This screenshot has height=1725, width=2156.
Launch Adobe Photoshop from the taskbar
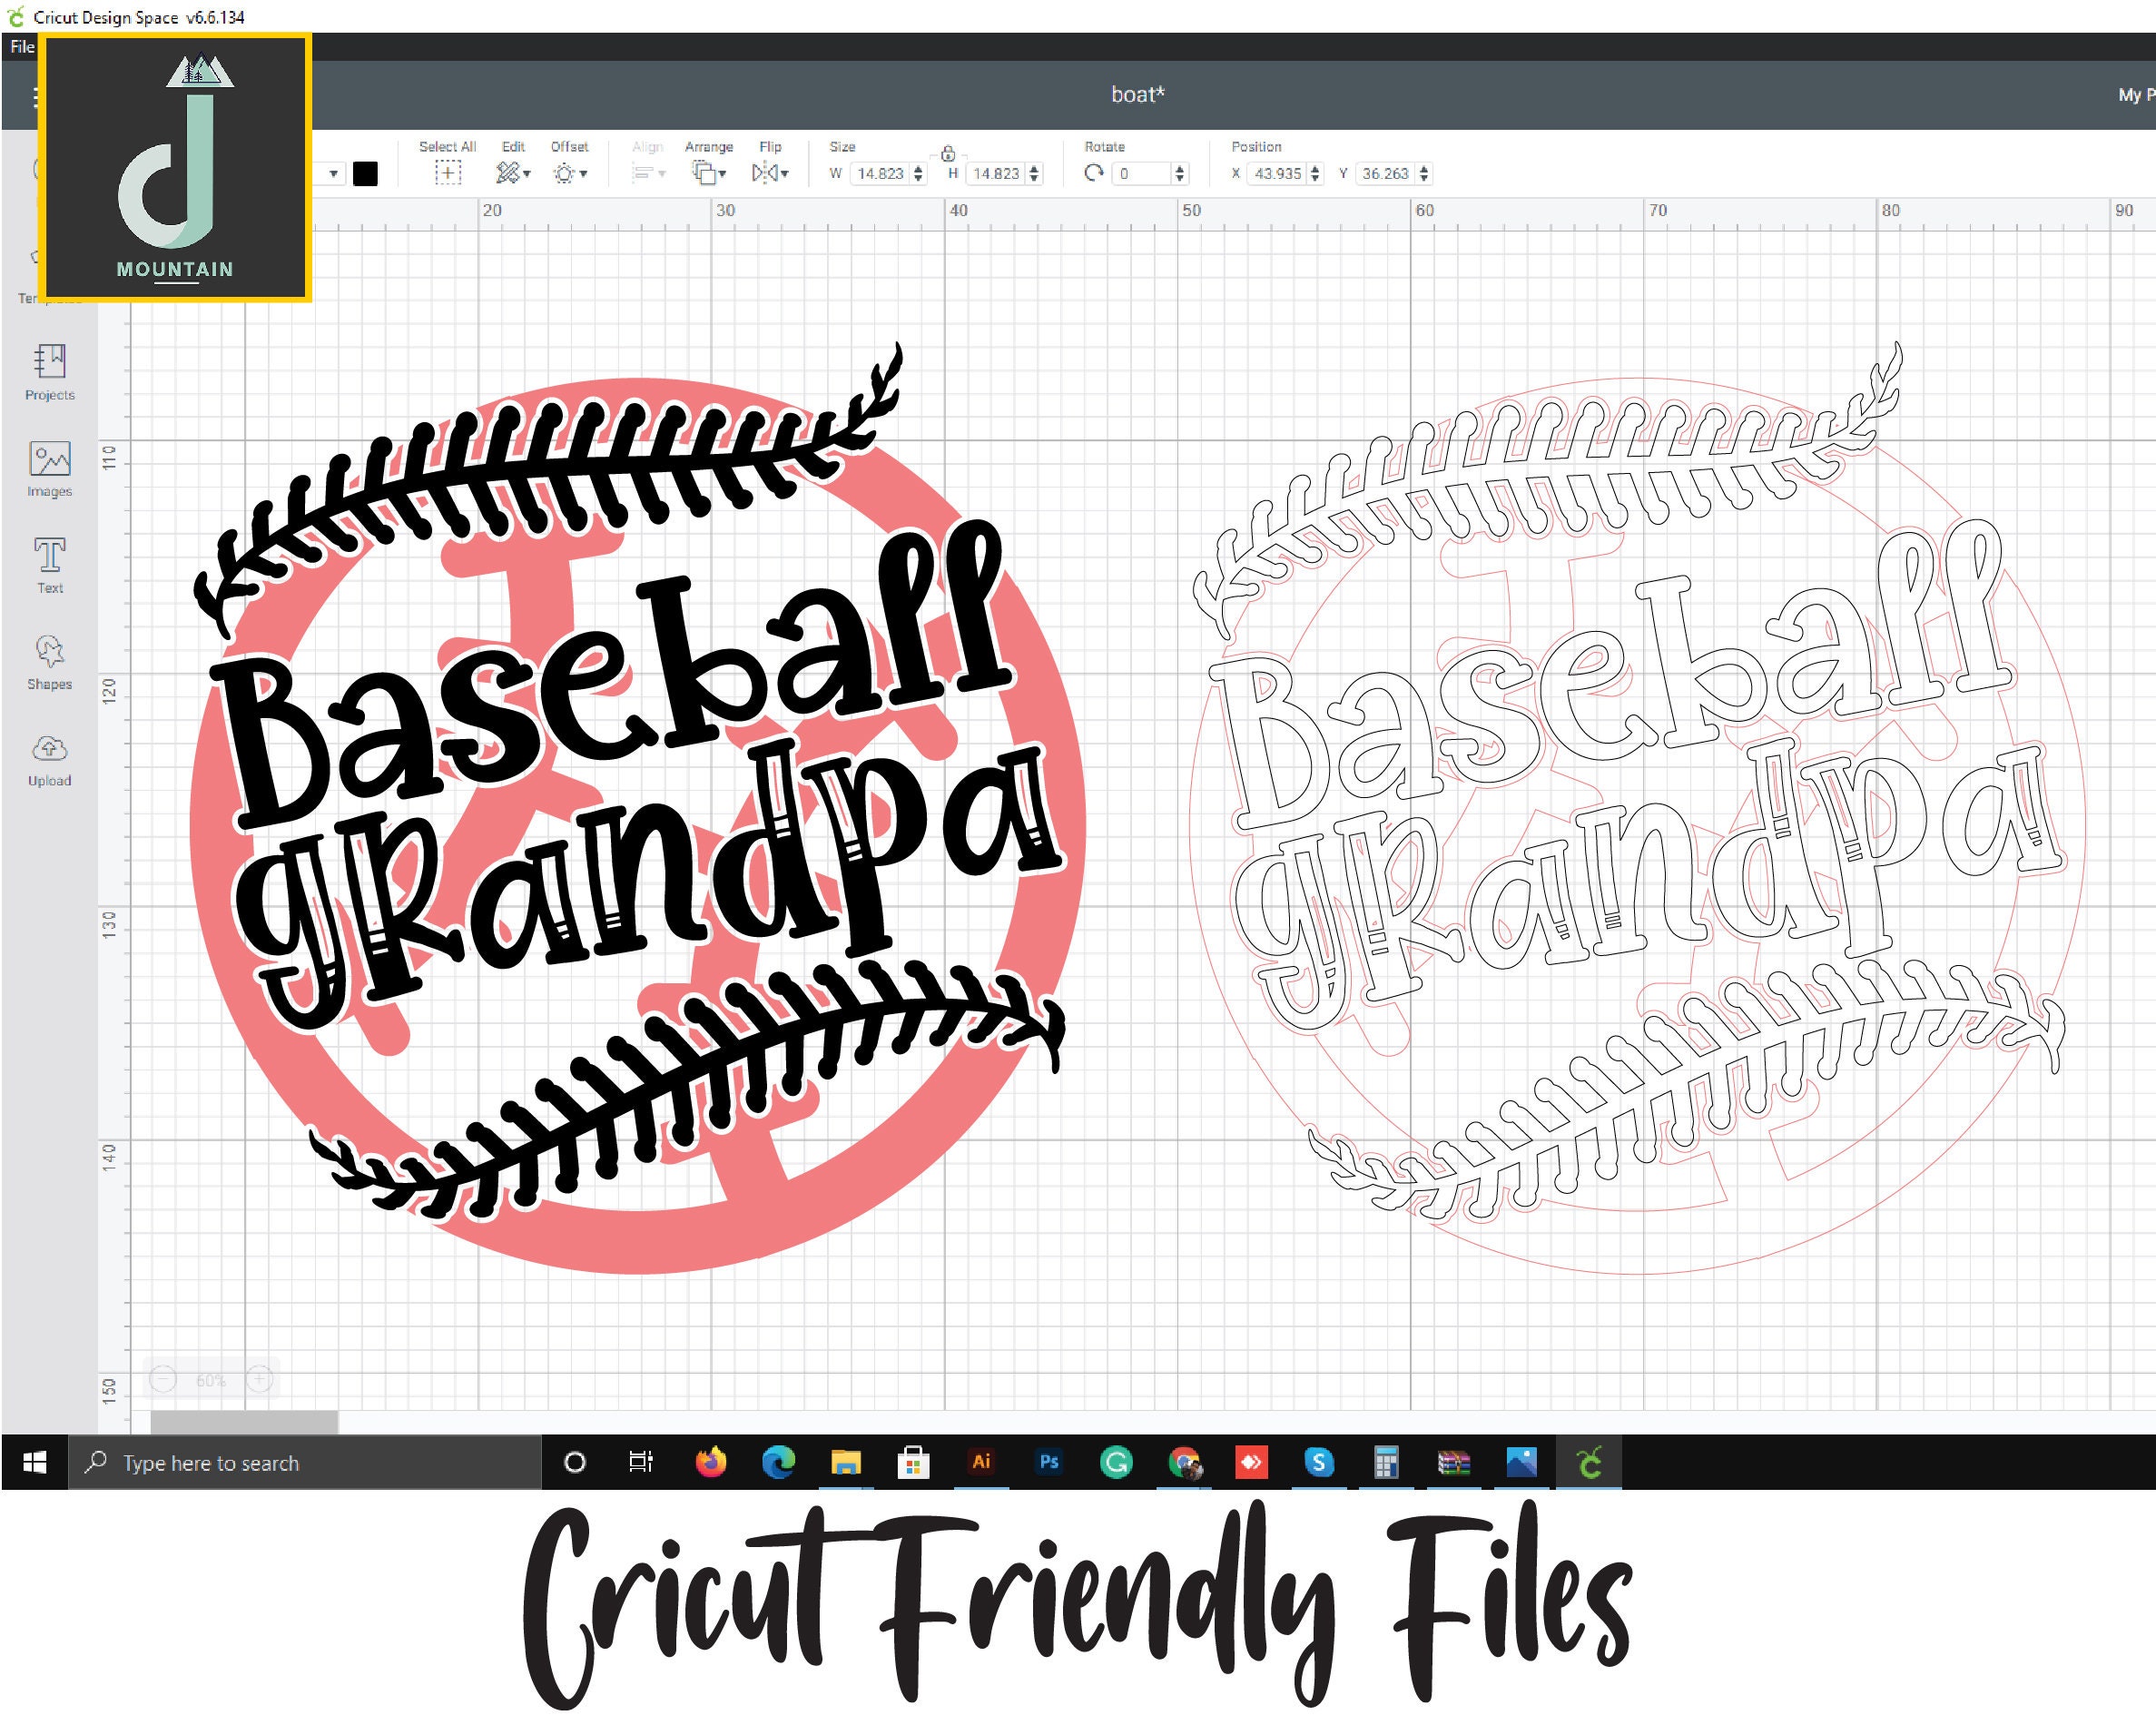click(1050, 1462)
